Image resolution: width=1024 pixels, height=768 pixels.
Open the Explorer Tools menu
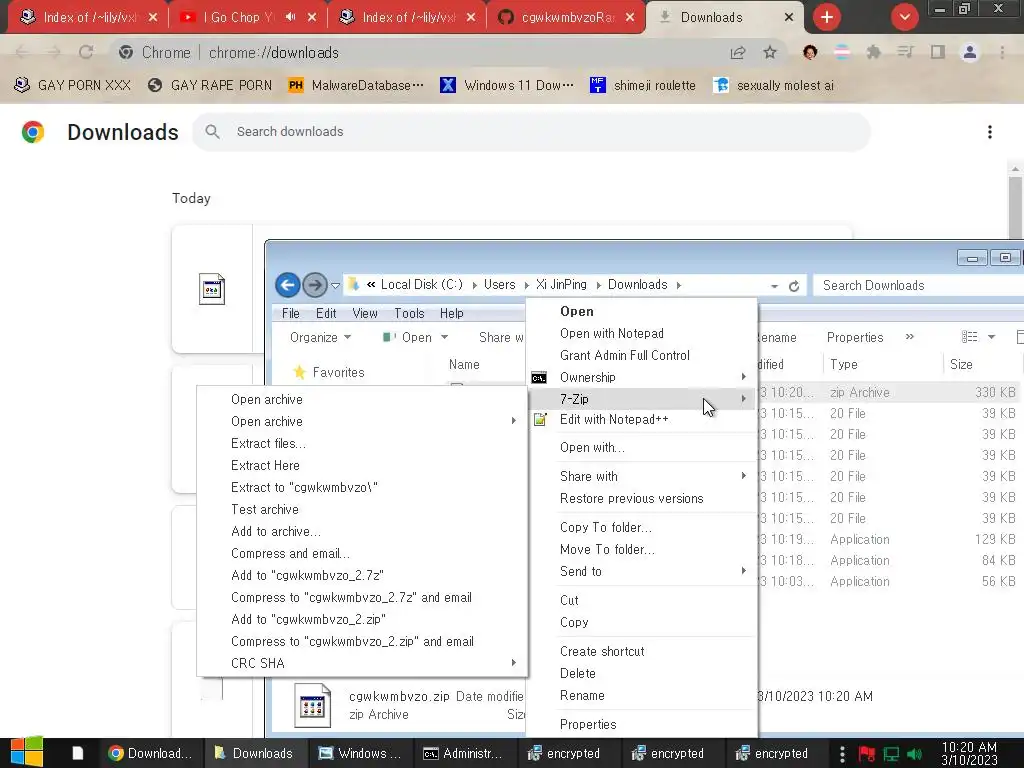tap(409, 313)
